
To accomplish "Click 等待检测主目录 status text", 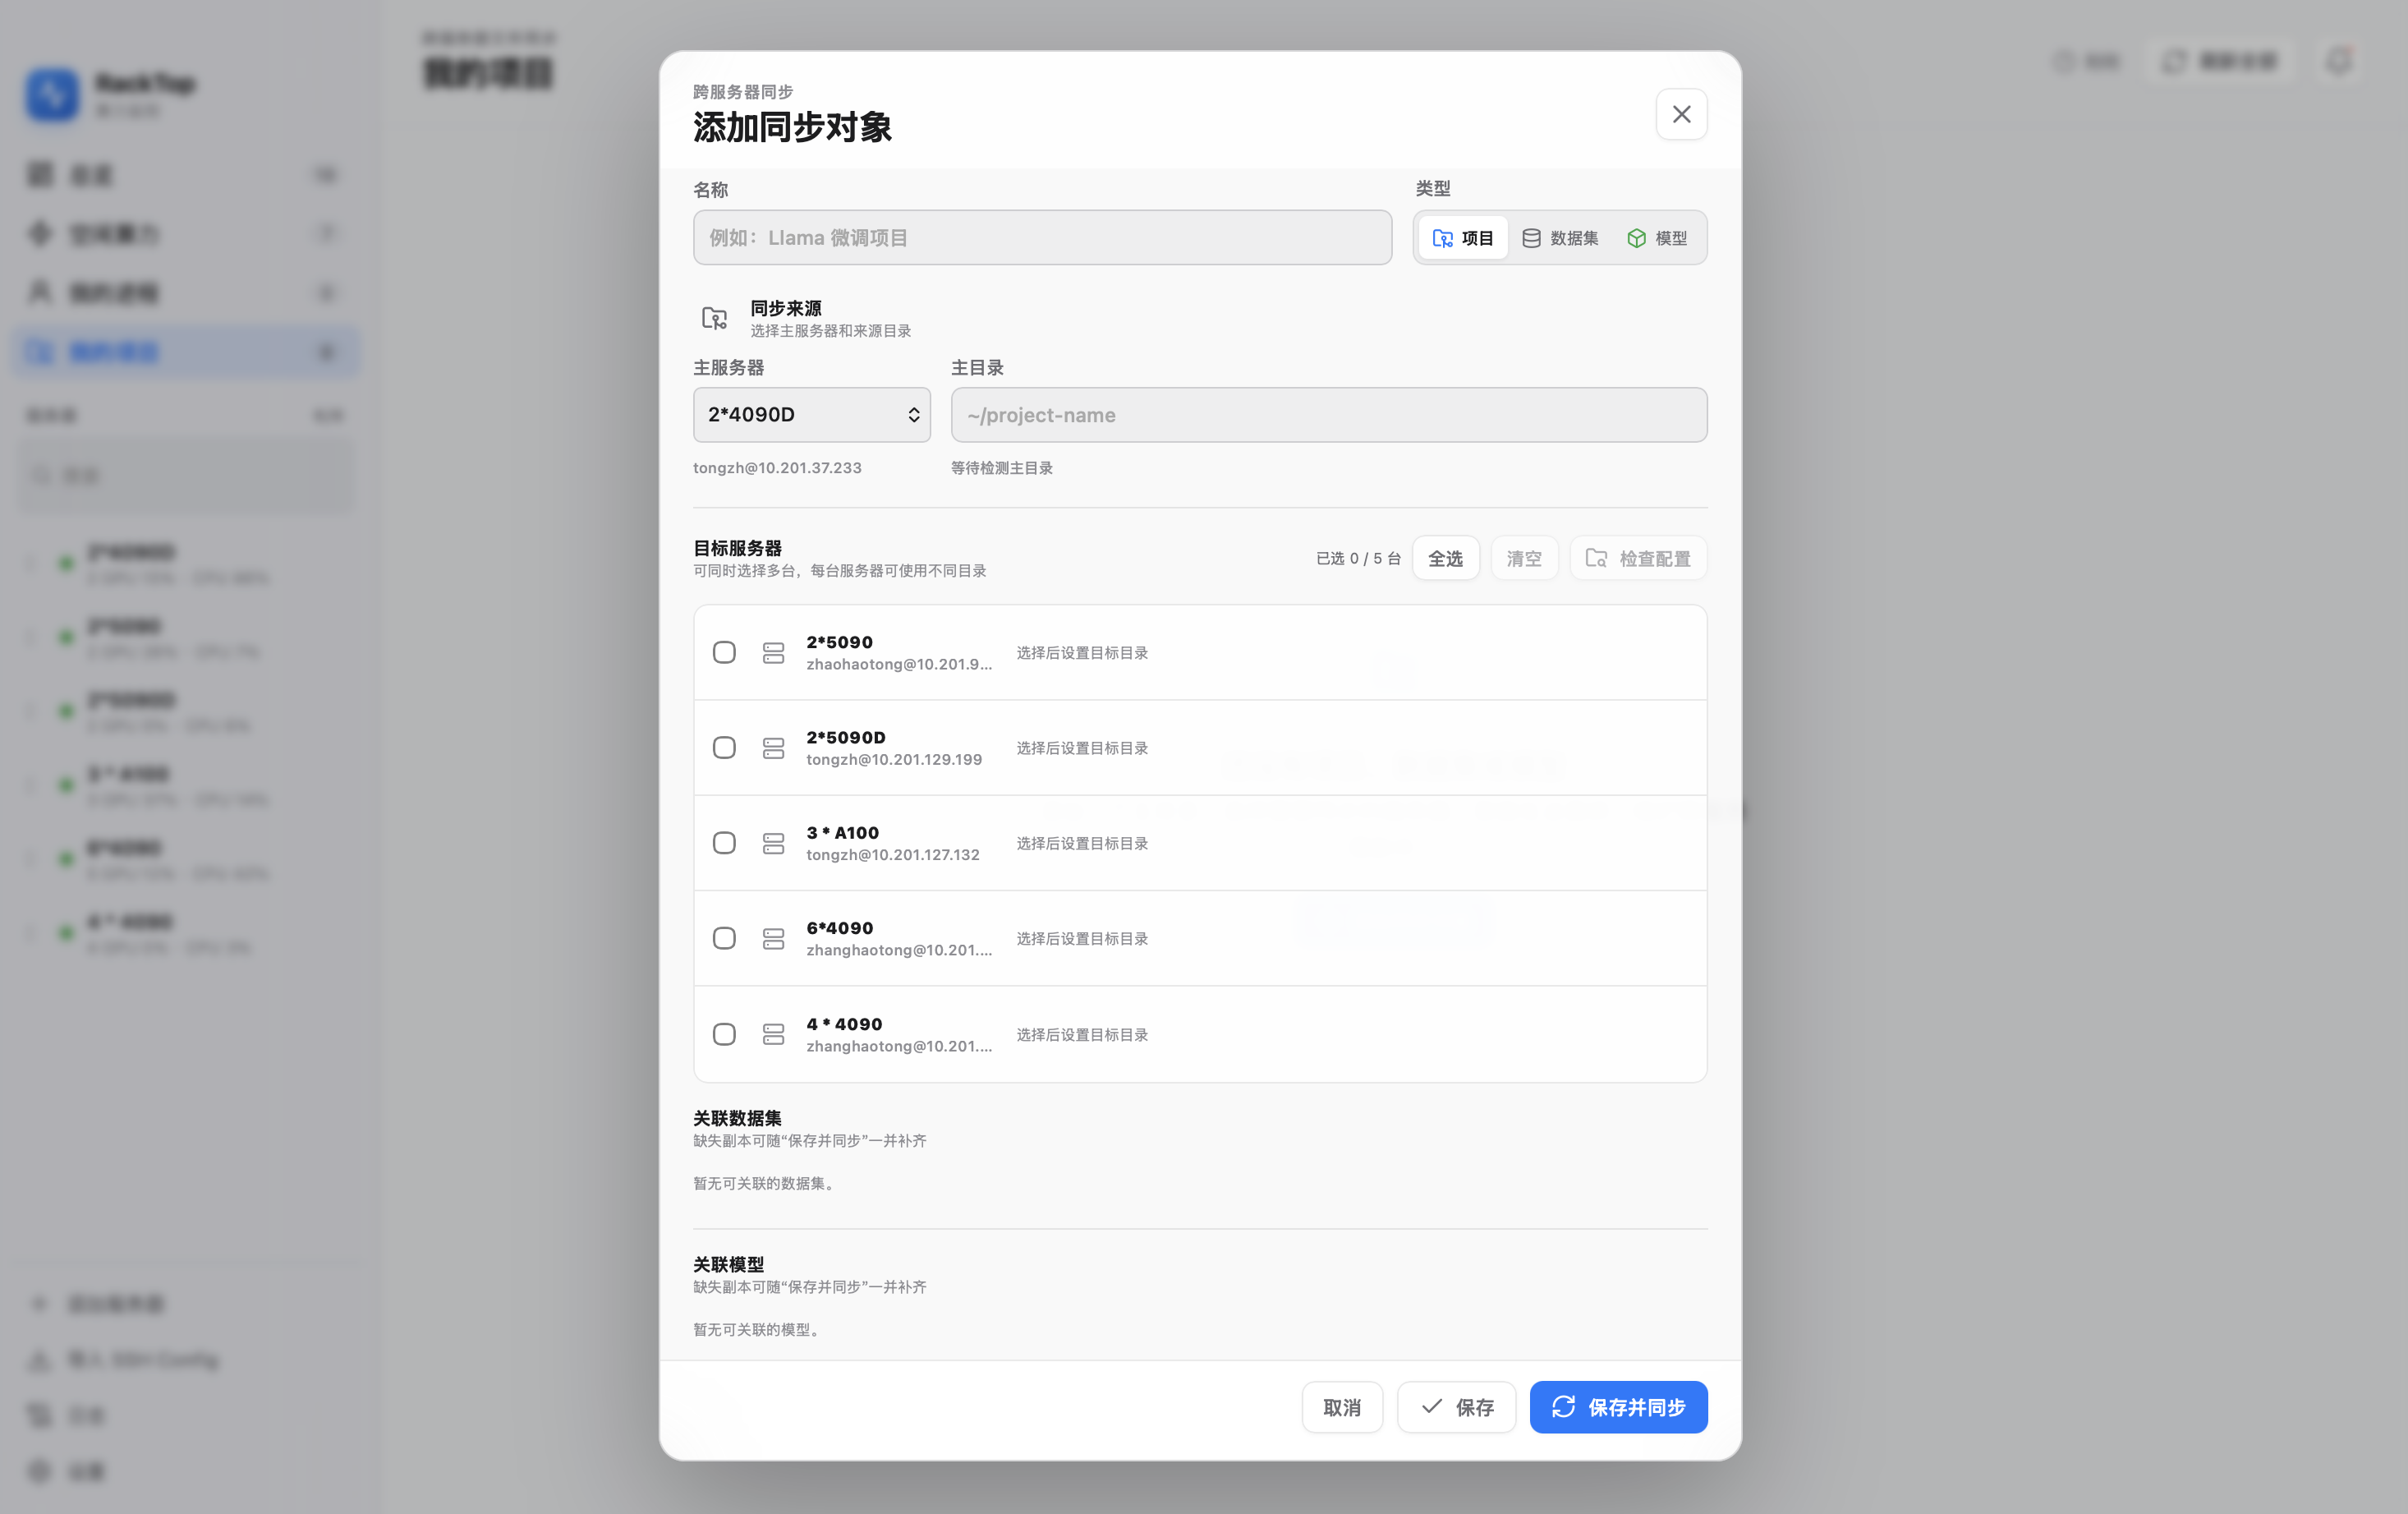I will coord(1001,468).
